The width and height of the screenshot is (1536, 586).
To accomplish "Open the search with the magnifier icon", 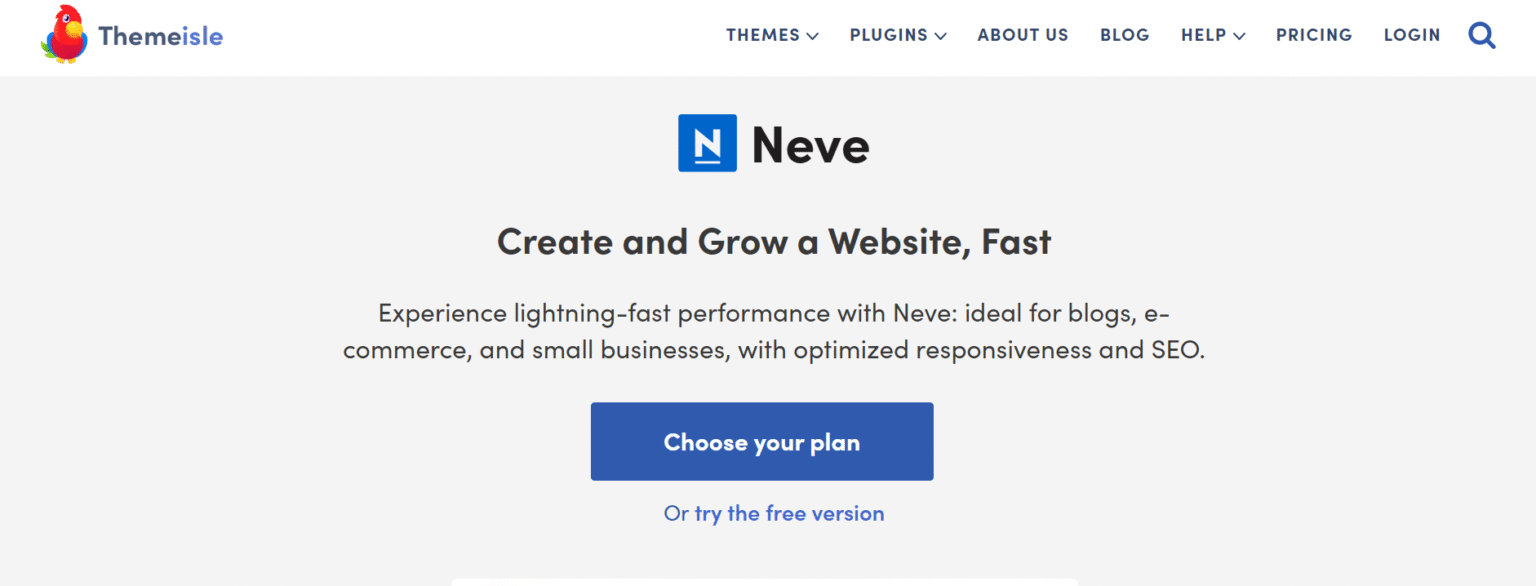I will tap(1482, 35).
